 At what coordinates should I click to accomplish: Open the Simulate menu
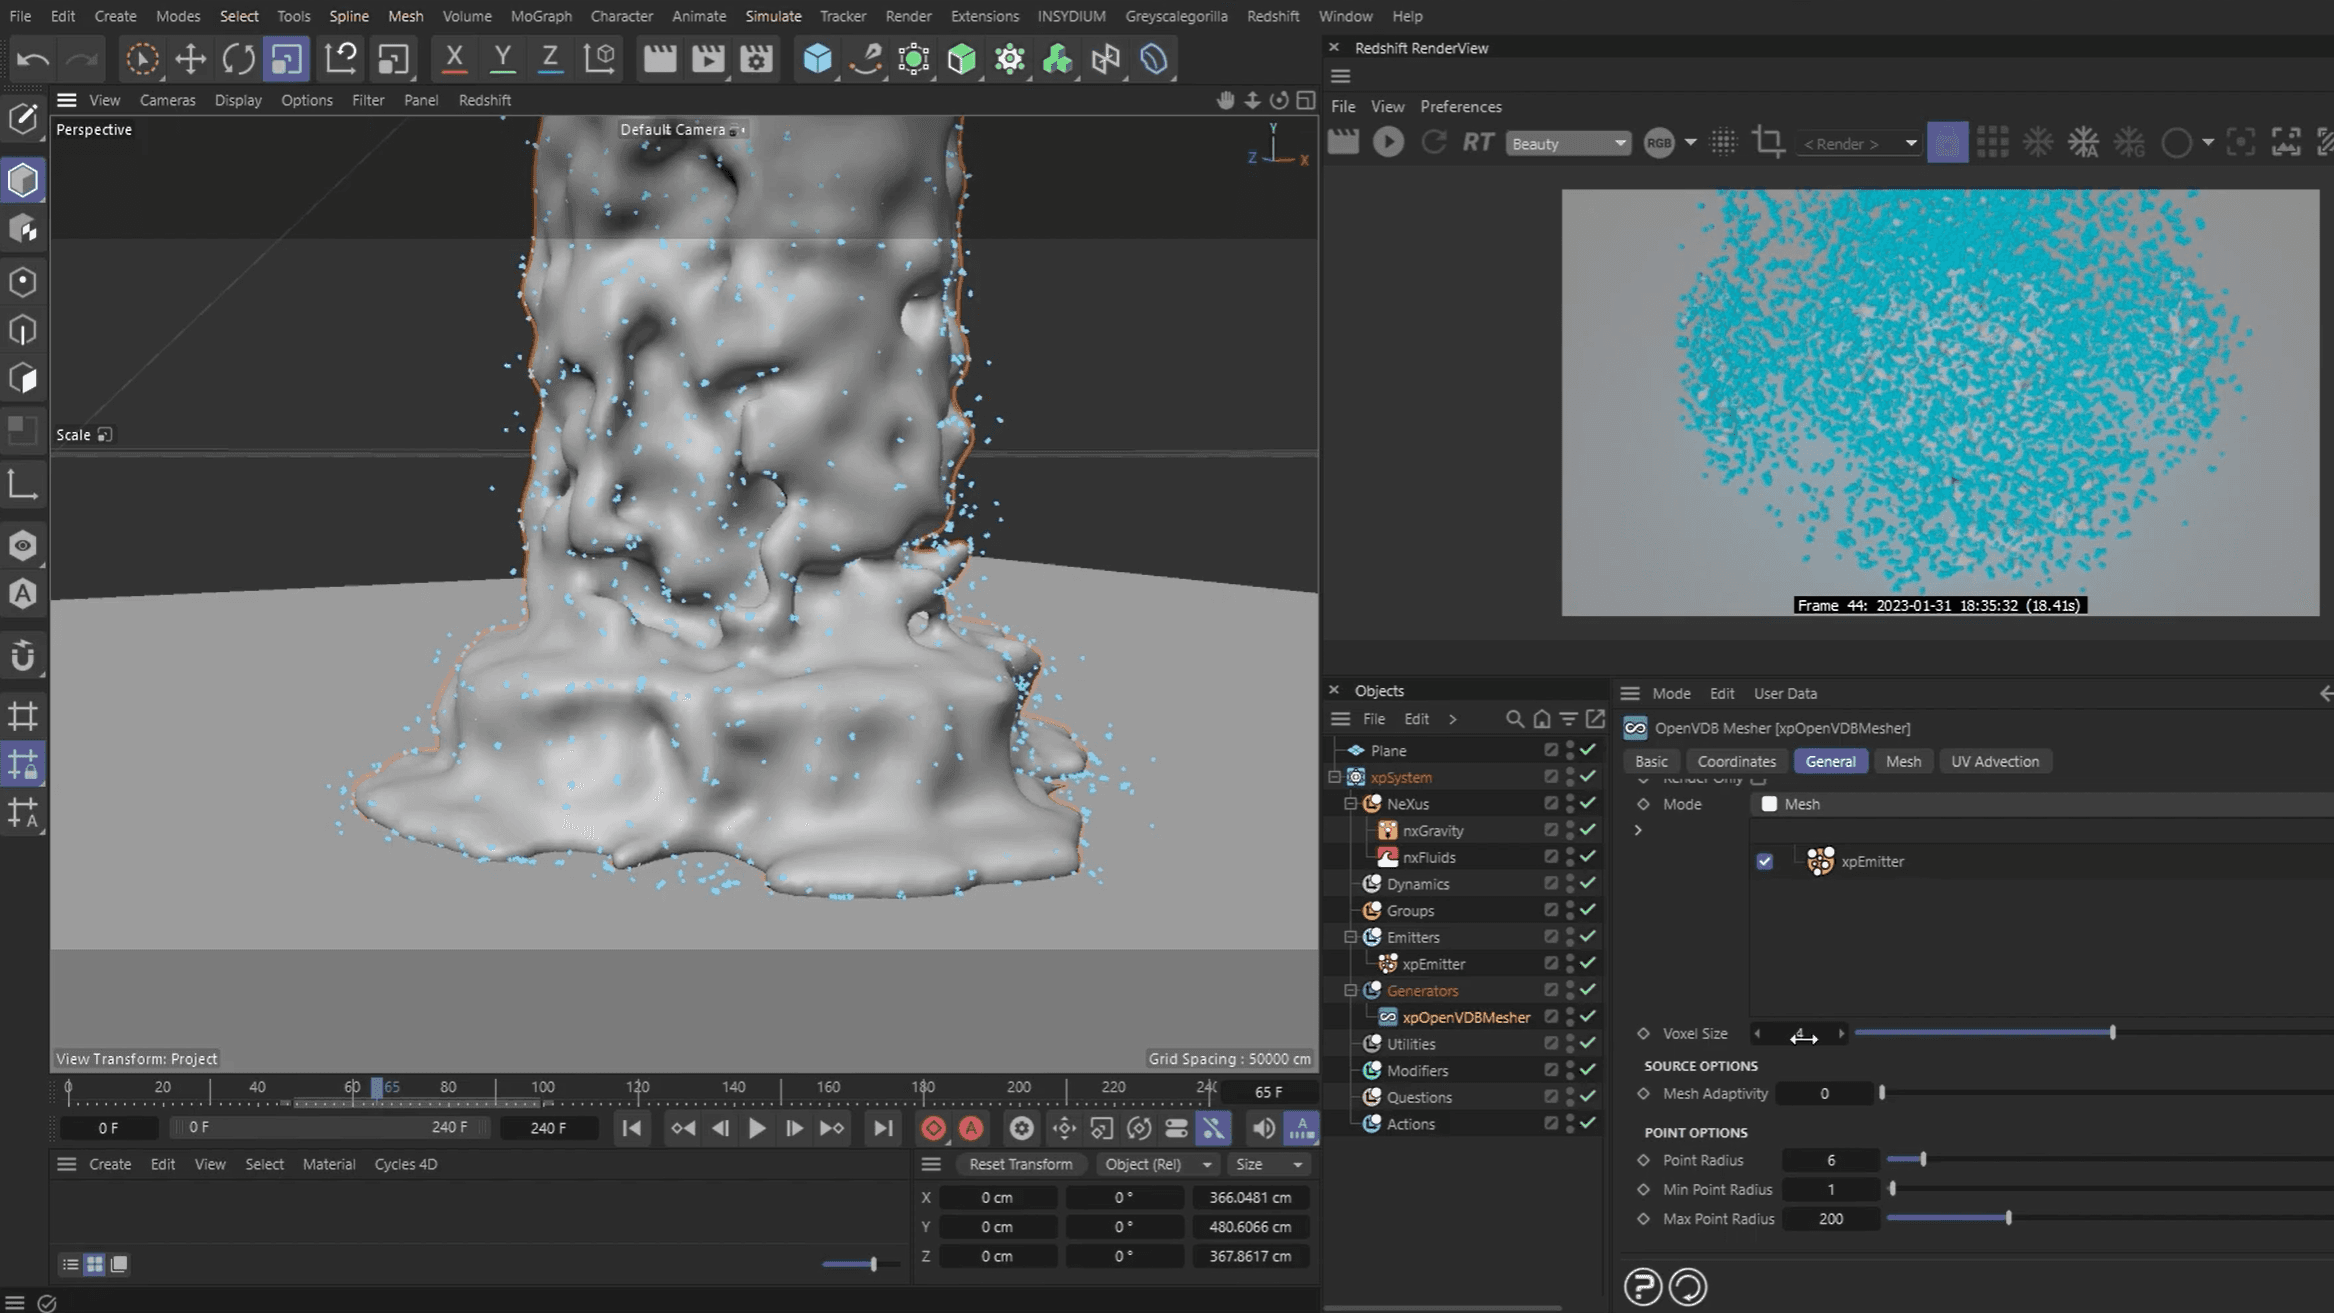tap(772, 16)
